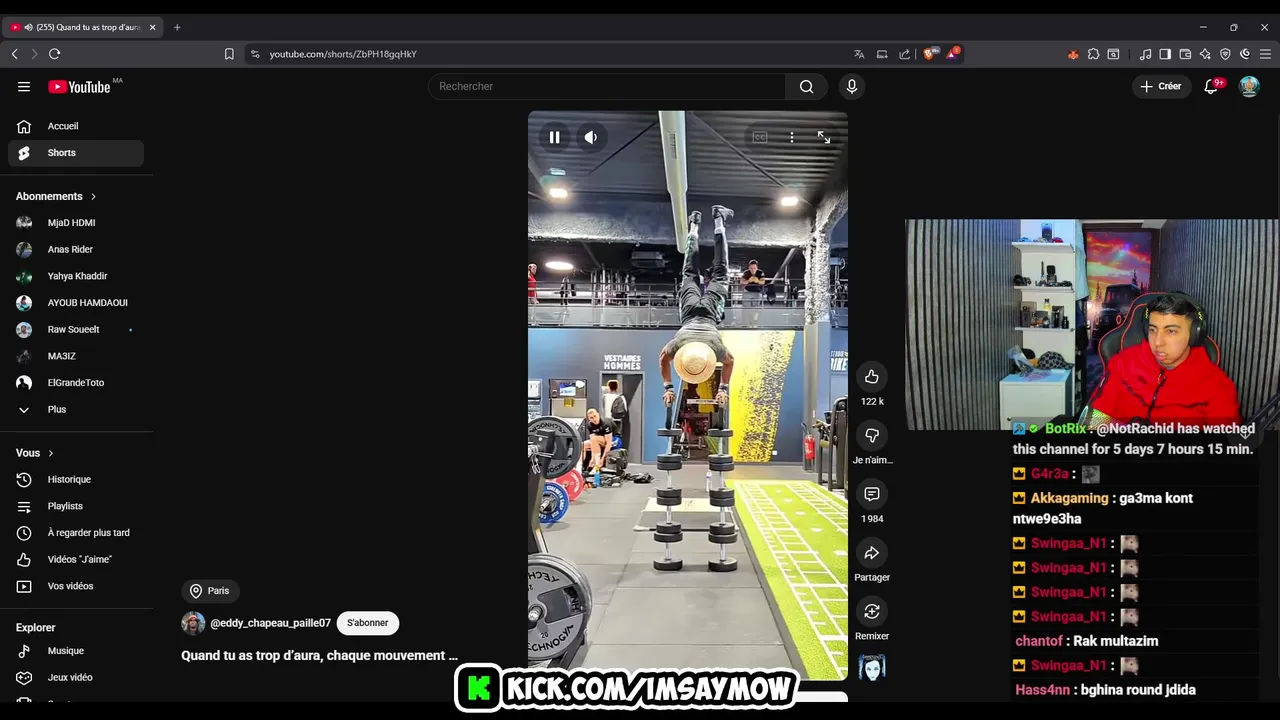
Task: Dislike the Short
Action: tap(872, 436)
